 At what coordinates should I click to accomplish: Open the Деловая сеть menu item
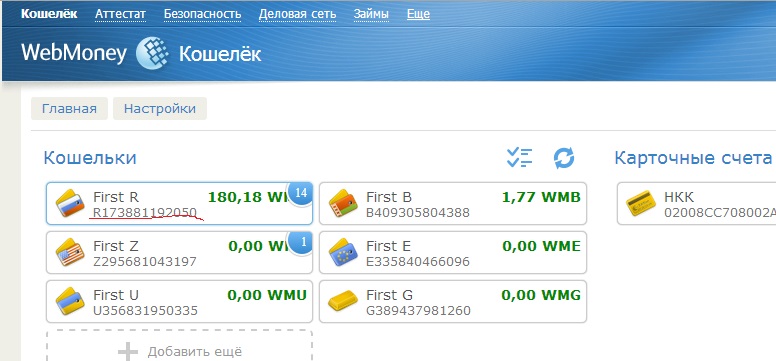297,14
